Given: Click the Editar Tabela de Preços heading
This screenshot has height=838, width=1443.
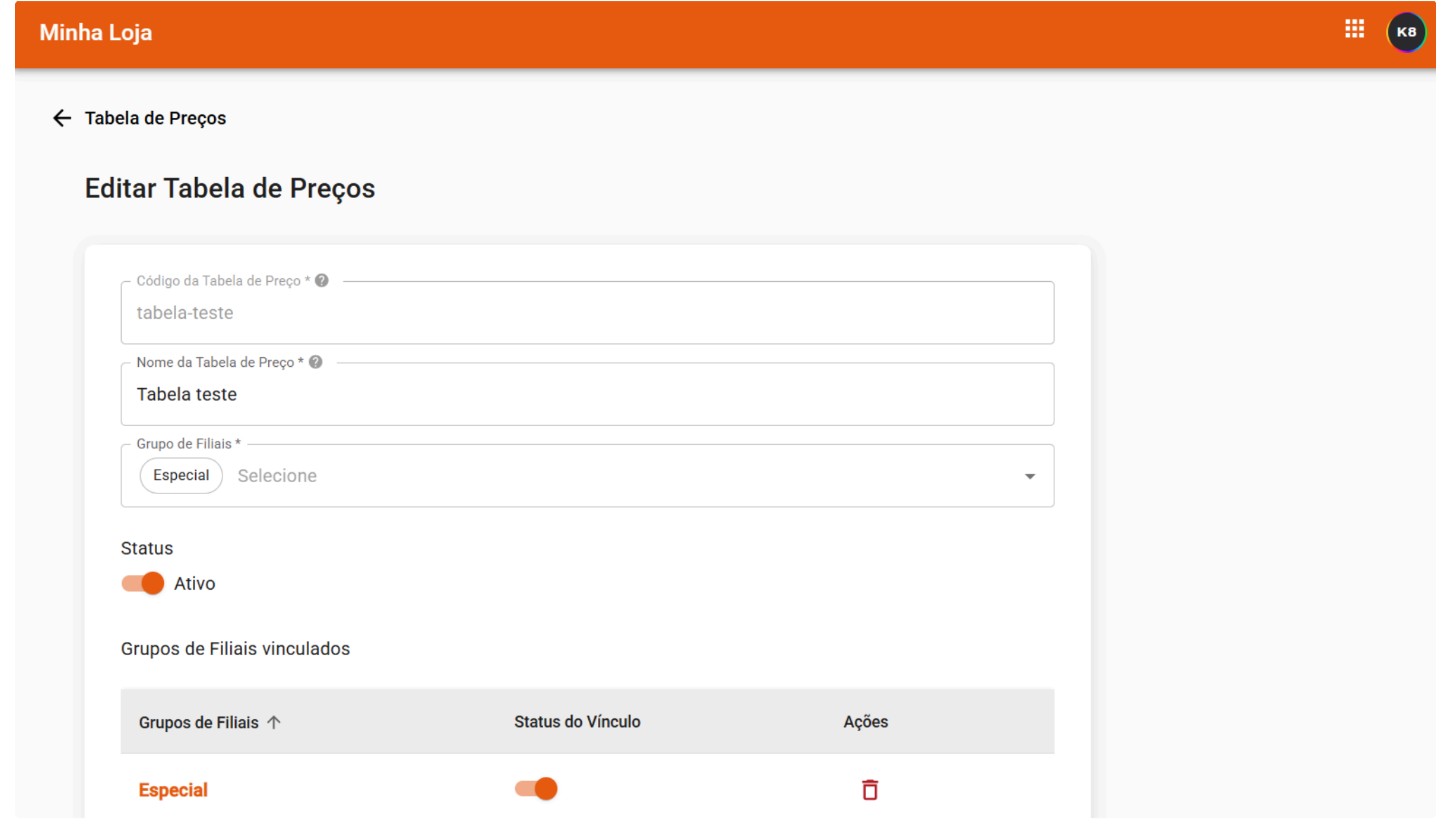Looking at the screenshot, I should coord(230,188).
